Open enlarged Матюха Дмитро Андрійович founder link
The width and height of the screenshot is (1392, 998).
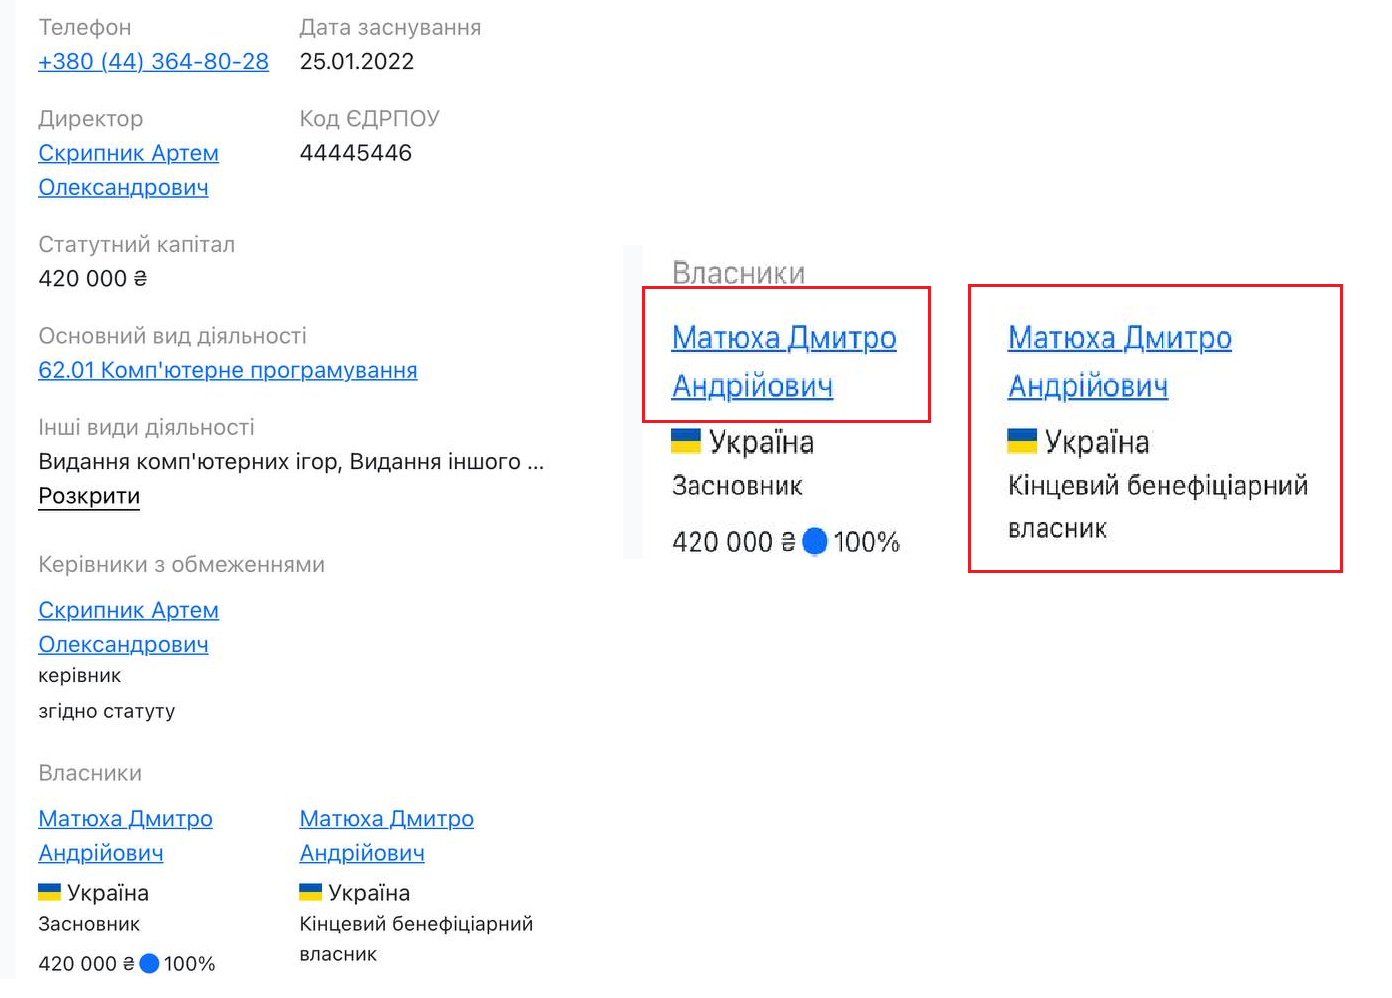(x=784, y=361)
